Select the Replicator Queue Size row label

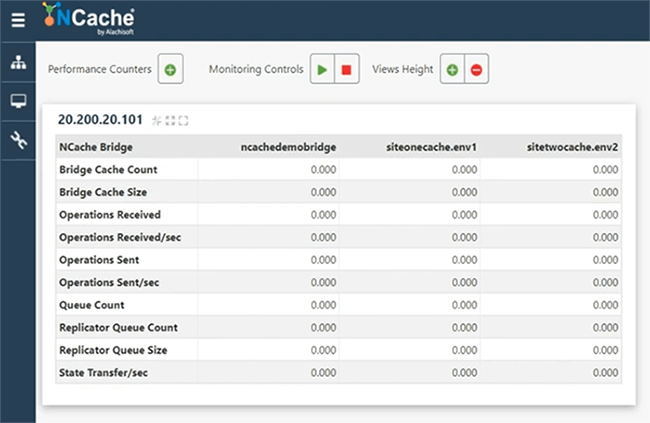point(113,350)
